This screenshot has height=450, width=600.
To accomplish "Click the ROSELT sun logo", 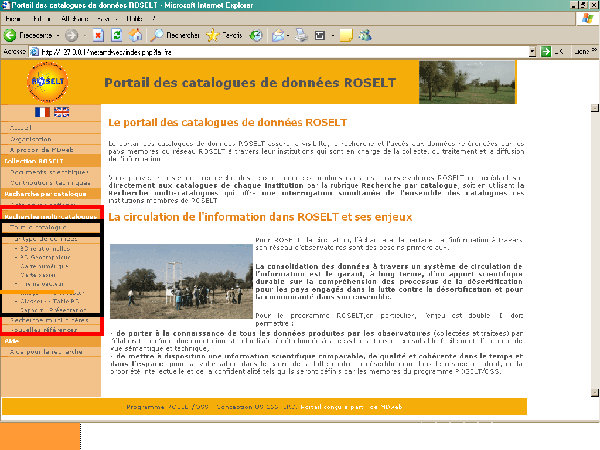I will (x=47, y=82).
